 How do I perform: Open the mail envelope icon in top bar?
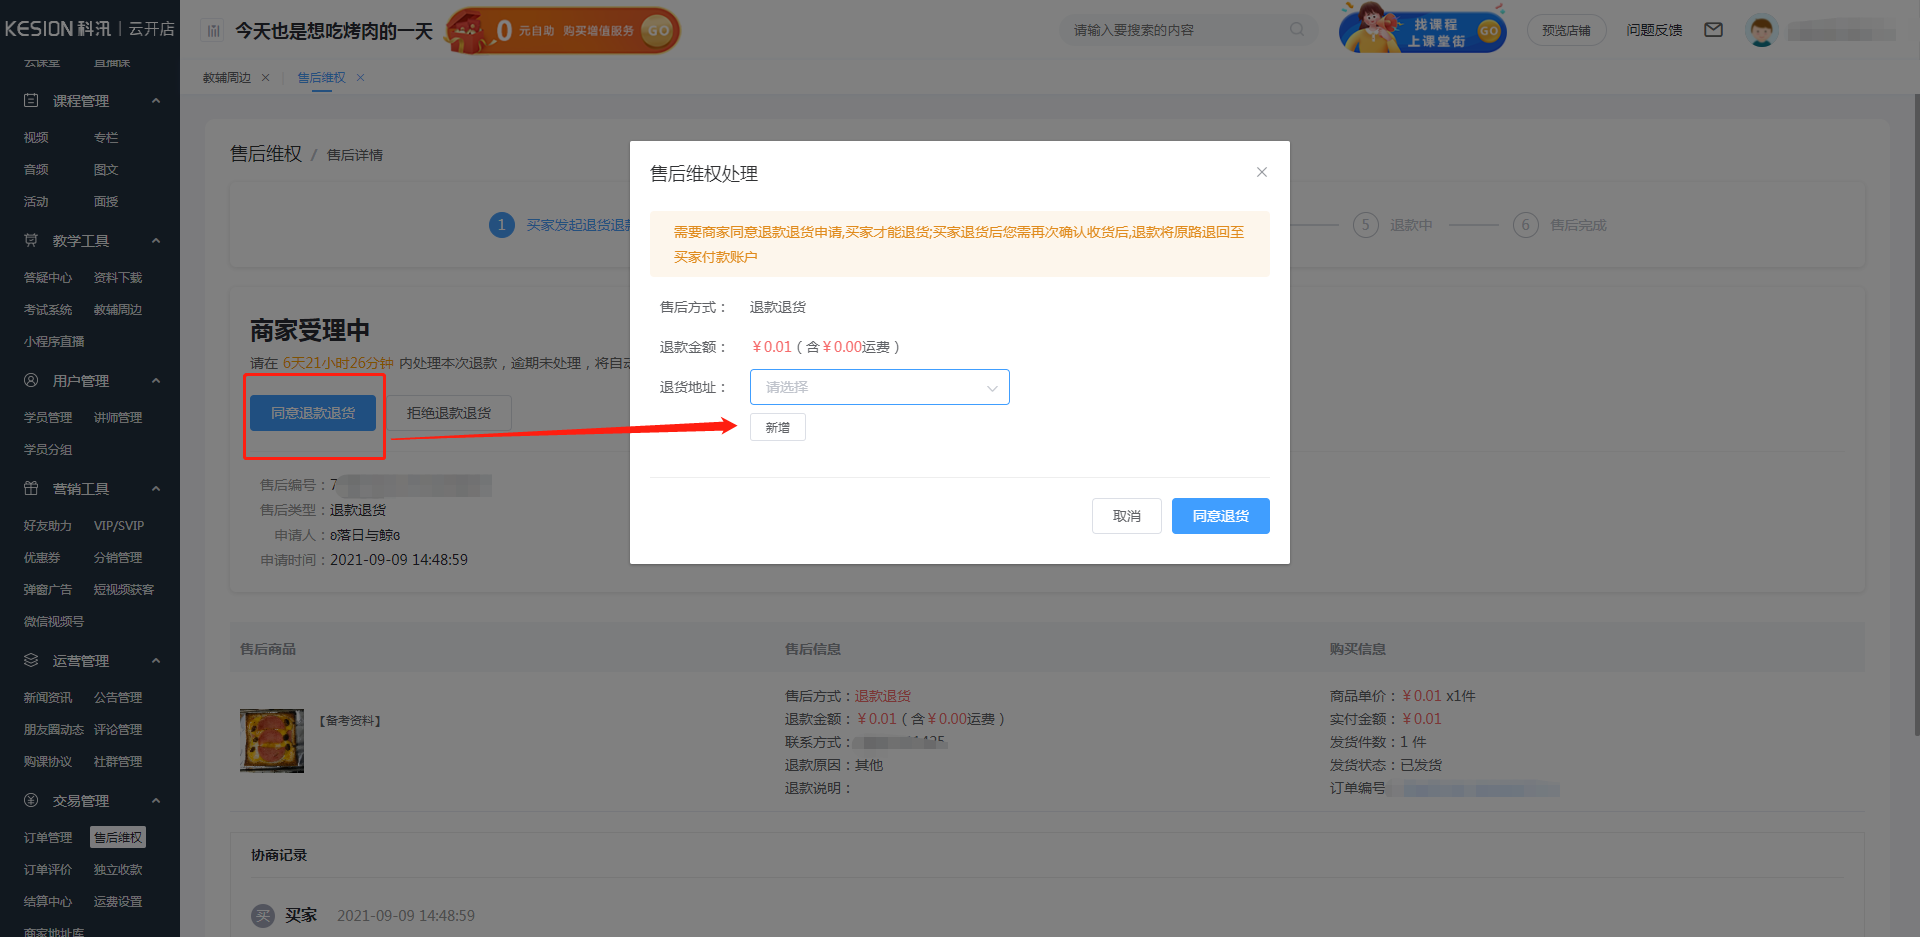1713,30
